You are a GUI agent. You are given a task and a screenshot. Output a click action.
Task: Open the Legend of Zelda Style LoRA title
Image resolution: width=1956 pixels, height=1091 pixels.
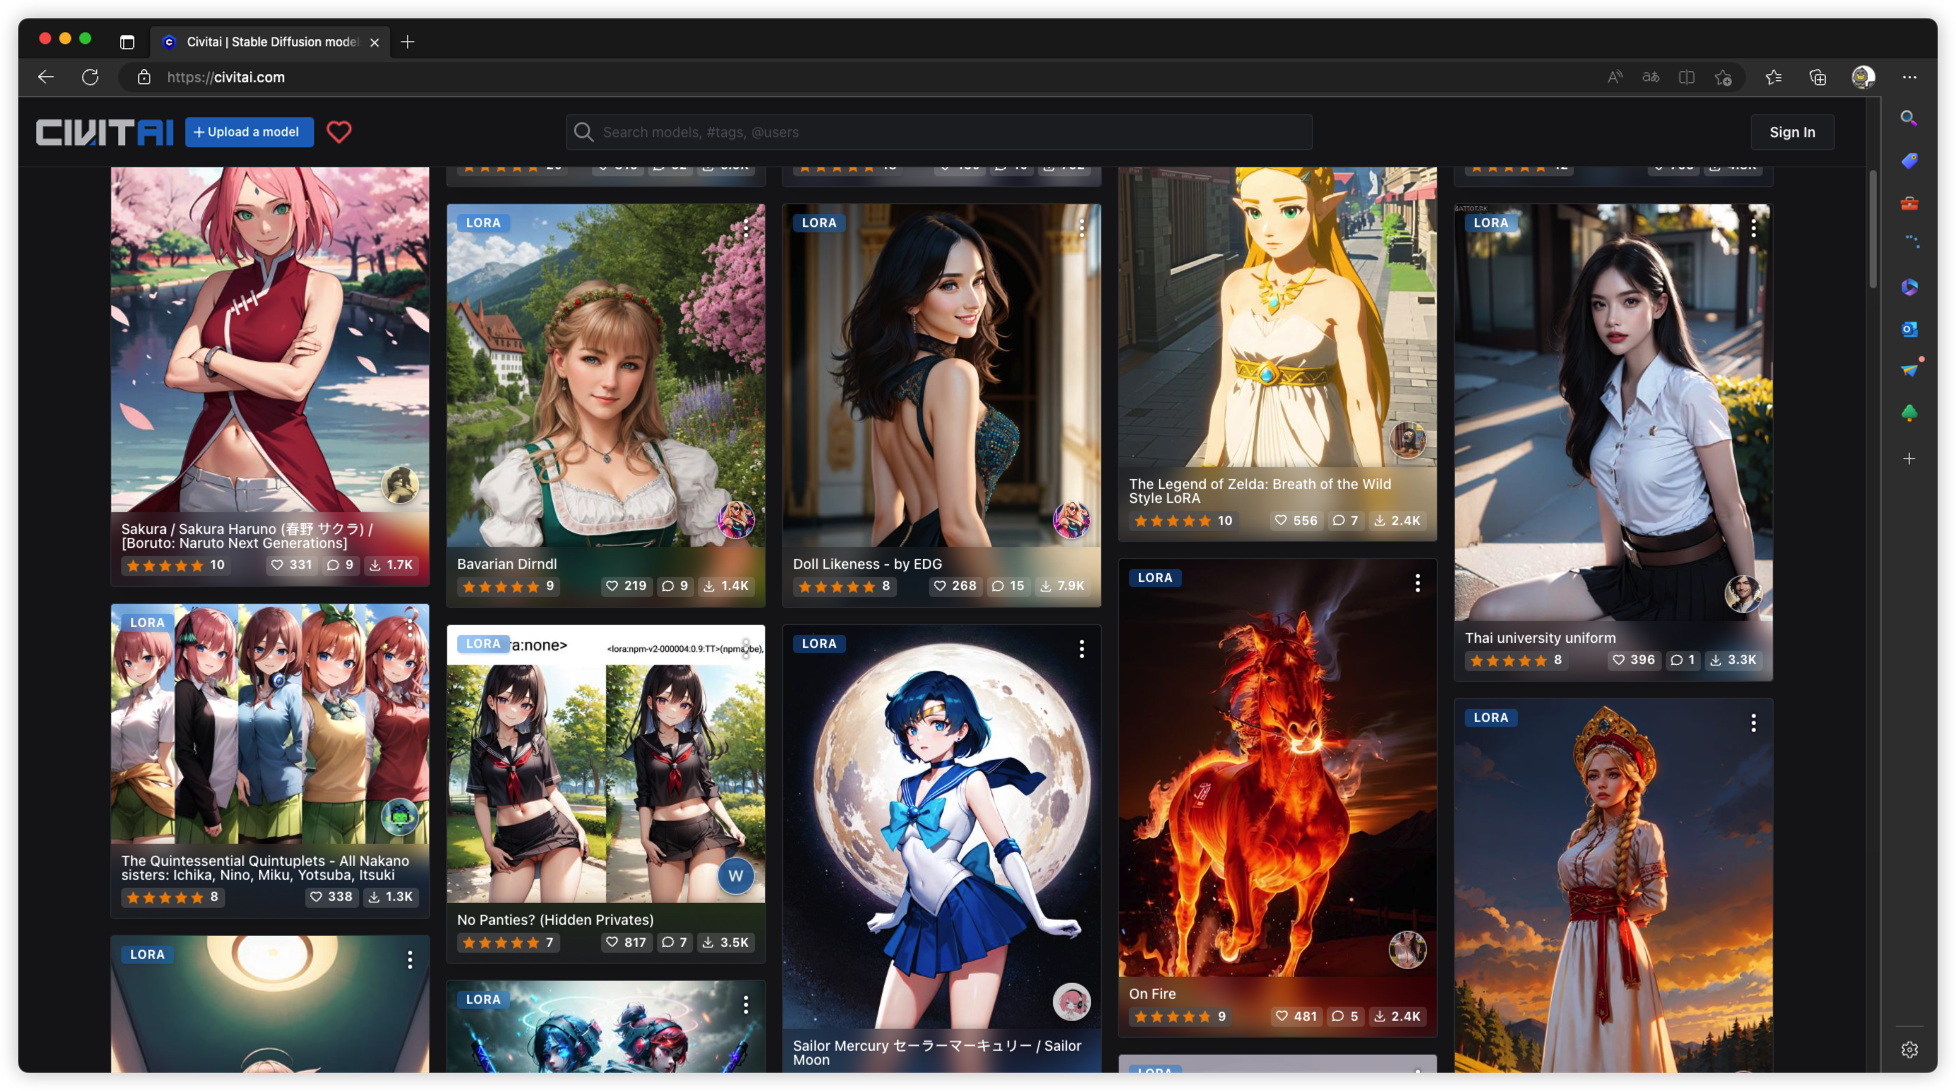tap(1260, 491)
